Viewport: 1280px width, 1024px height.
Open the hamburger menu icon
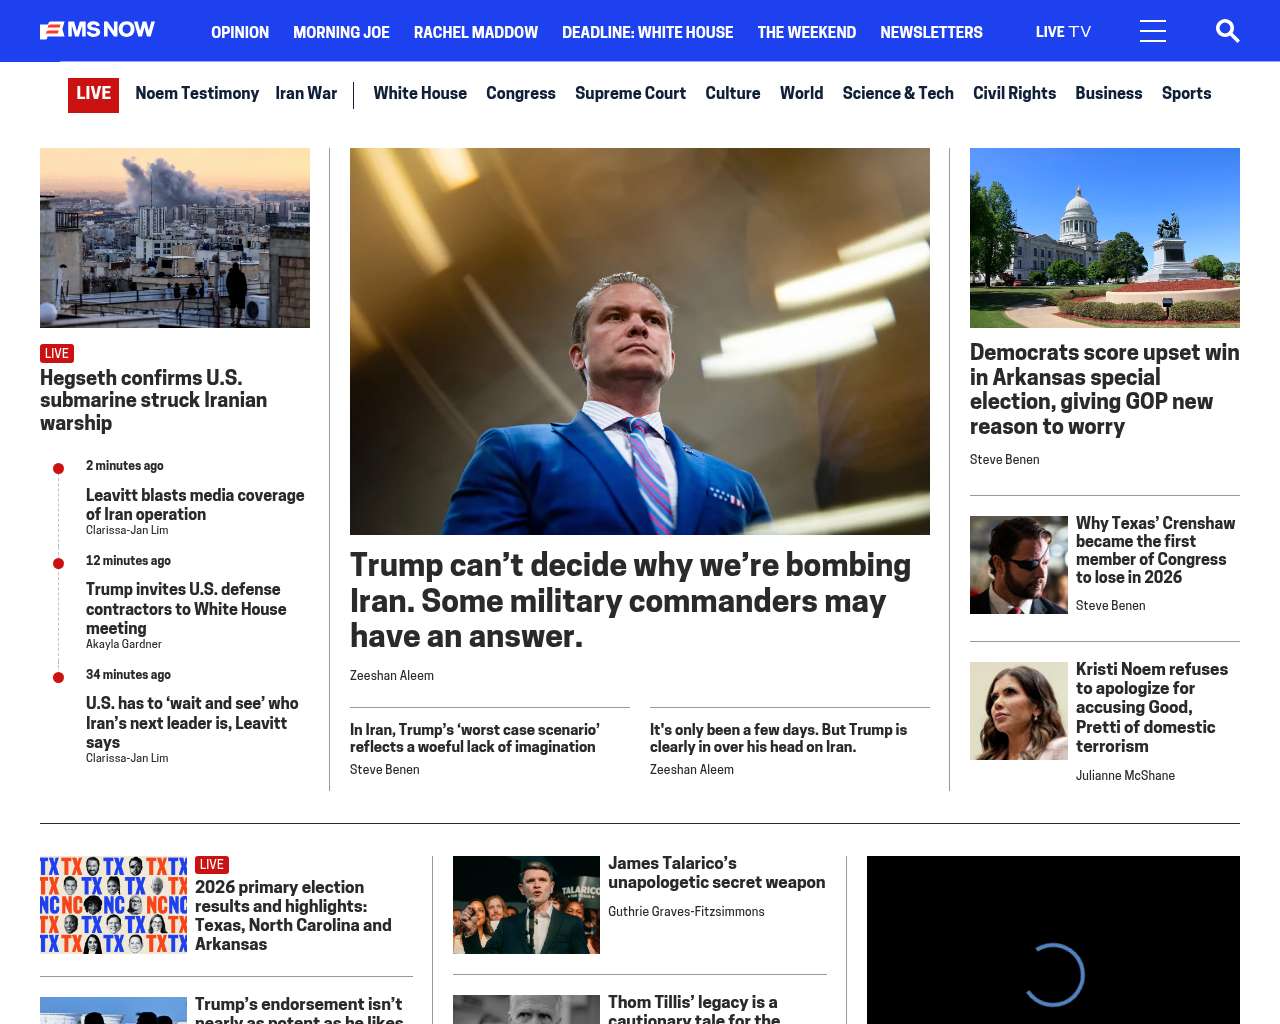click(1152, 31)
